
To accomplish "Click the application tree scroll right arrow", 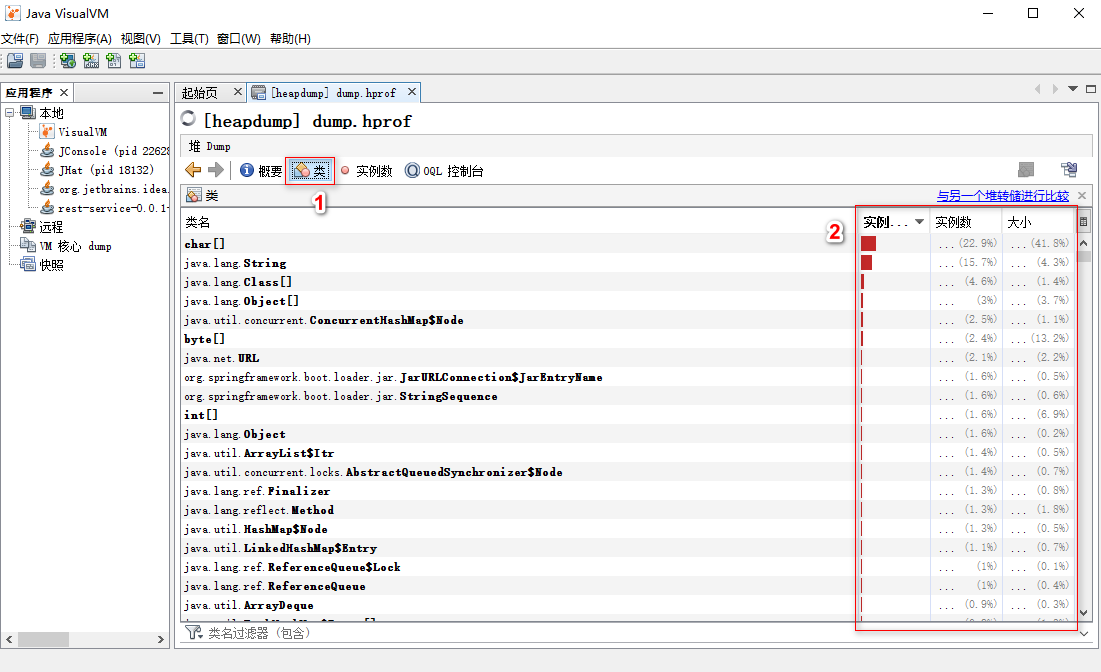I will point(161,640).
